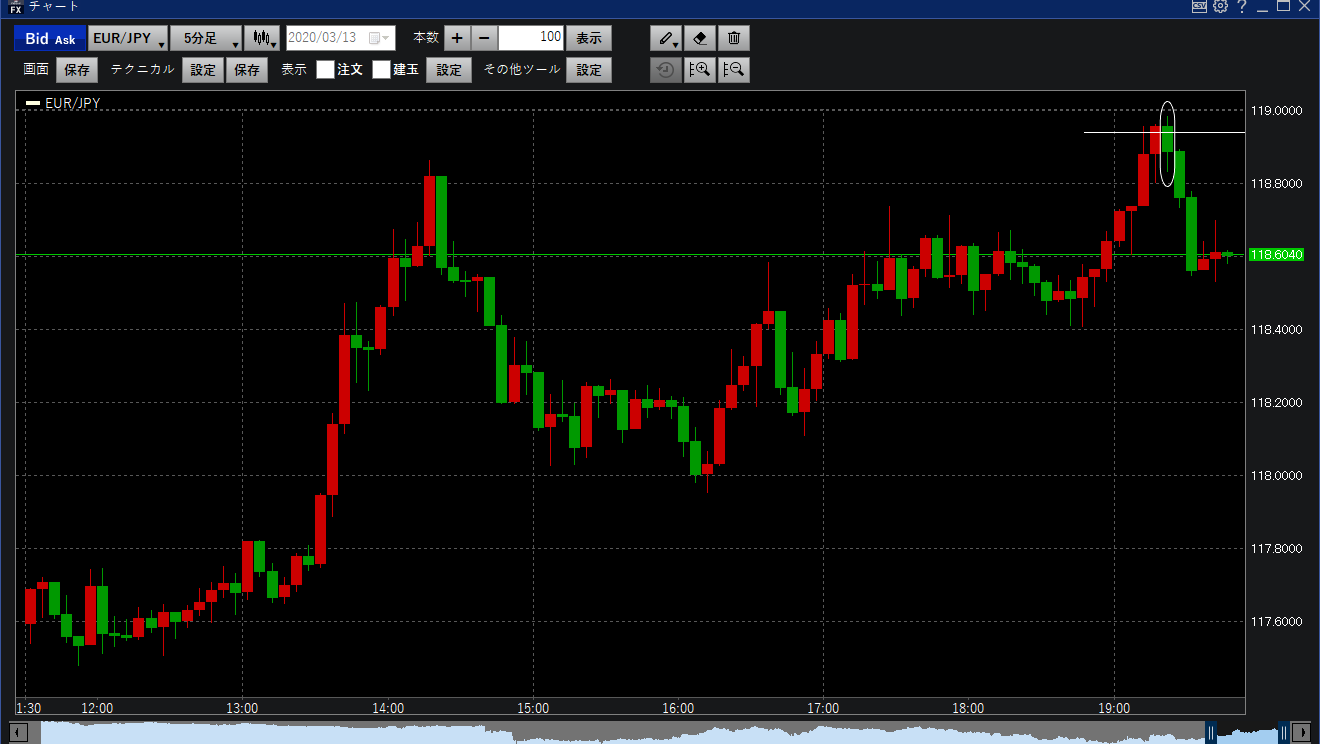Open the pencil drawing tool

[665, 38]
